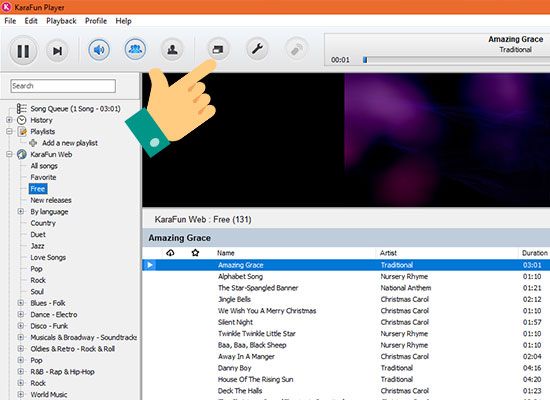Expand Musicals & Broadway - Soundtracks node
The height and width of the screenshot is (400, 550).
21,337
